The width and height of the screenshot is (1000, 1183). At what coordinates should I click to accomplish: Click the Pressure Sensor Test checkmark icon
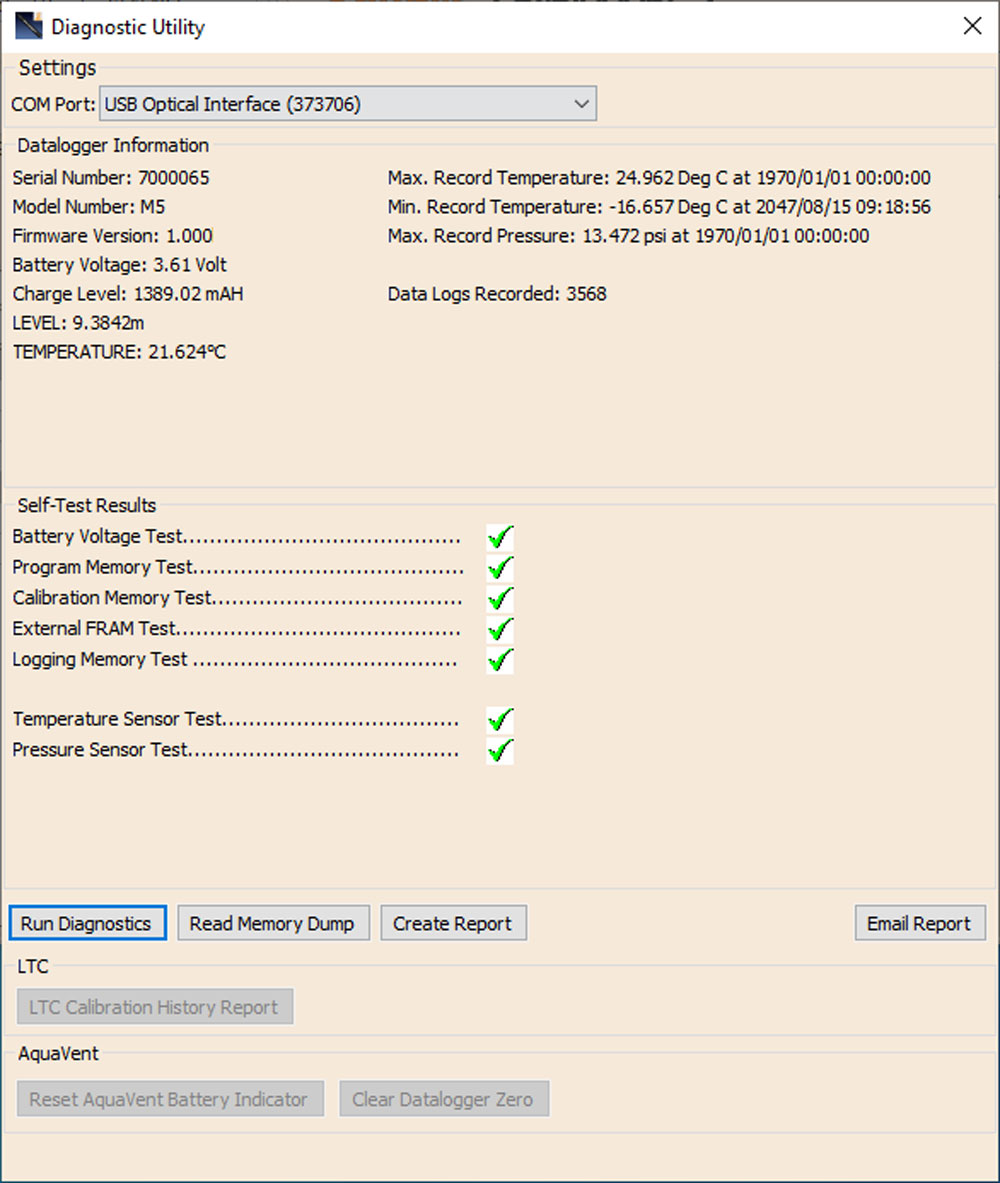point(499,750)
